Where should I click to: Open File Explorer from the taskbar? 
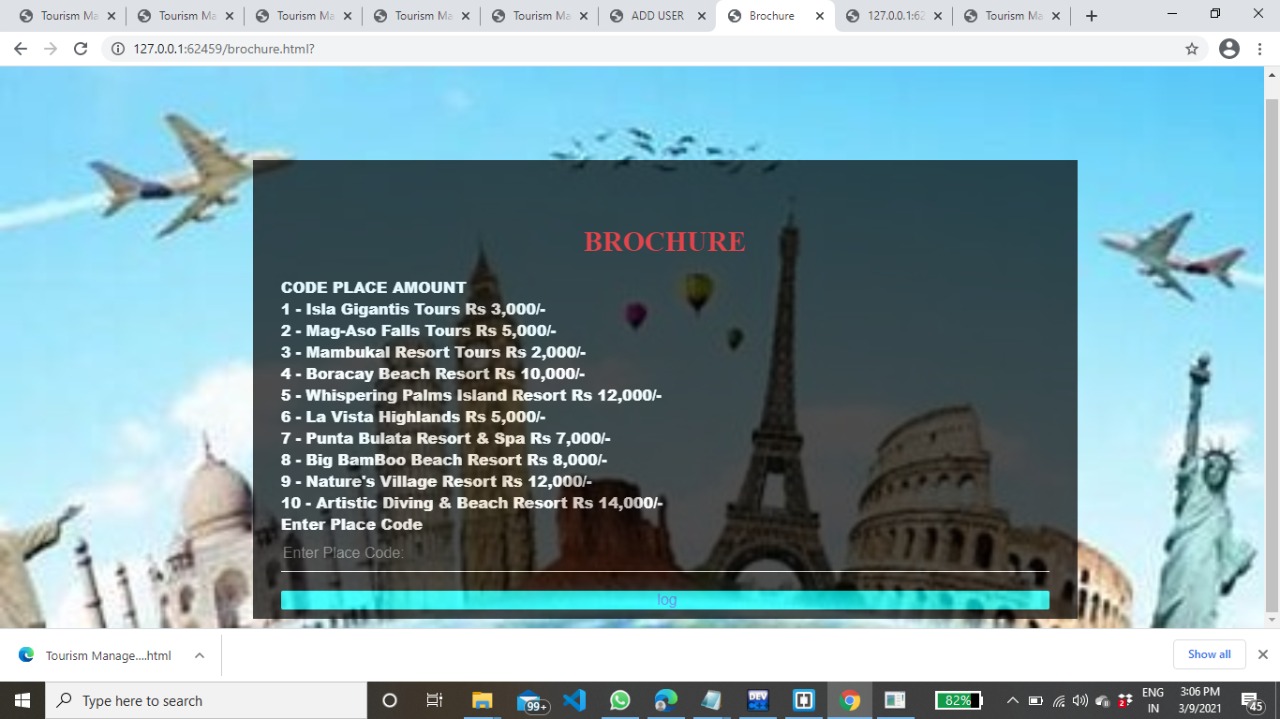point(482,700)
